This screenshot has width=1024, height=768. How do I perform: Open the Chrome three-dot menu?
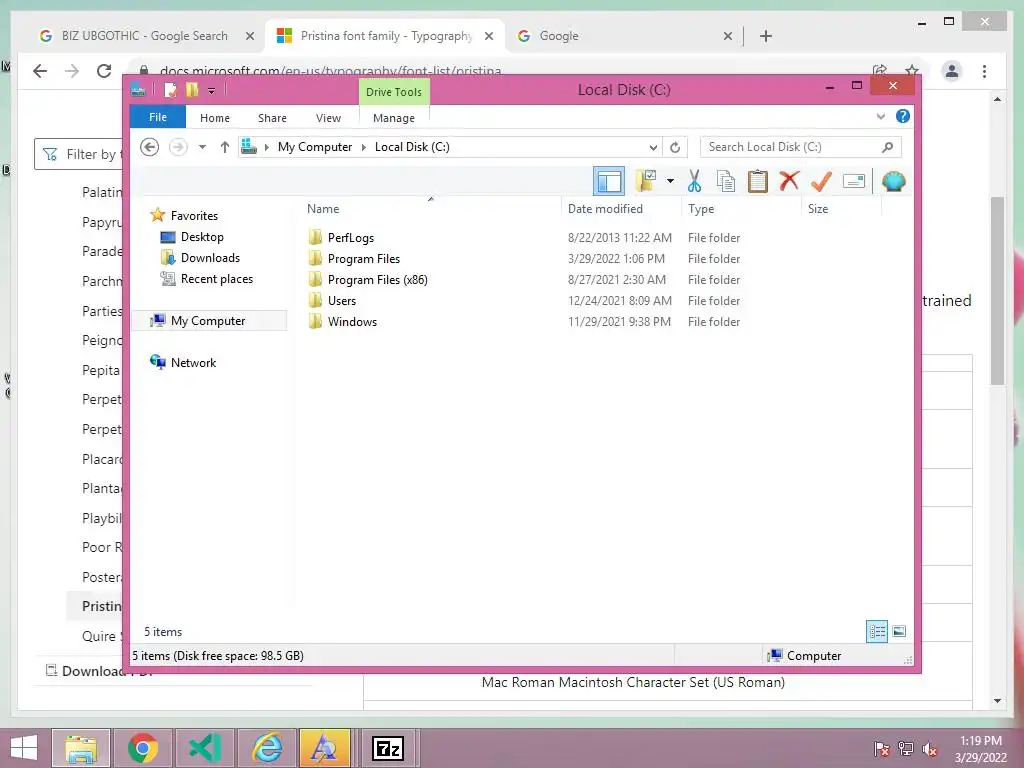pyautogui.click(x=984, y=71)
